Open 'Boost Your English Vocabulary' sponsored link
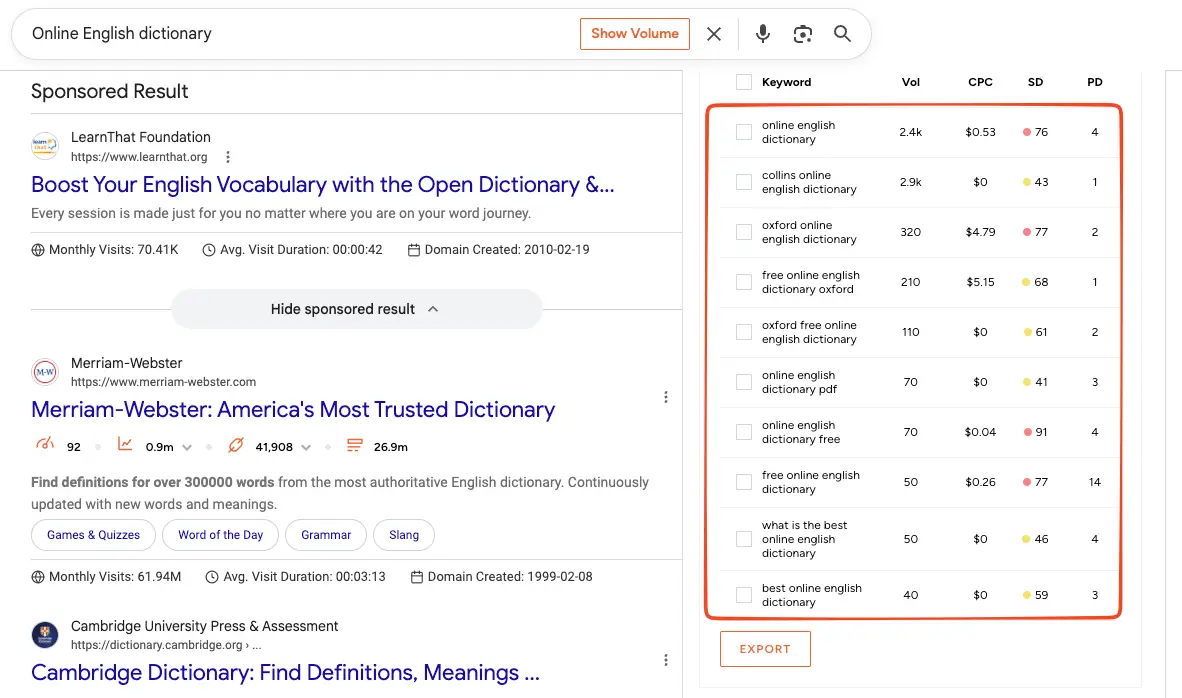 (323, 185)
